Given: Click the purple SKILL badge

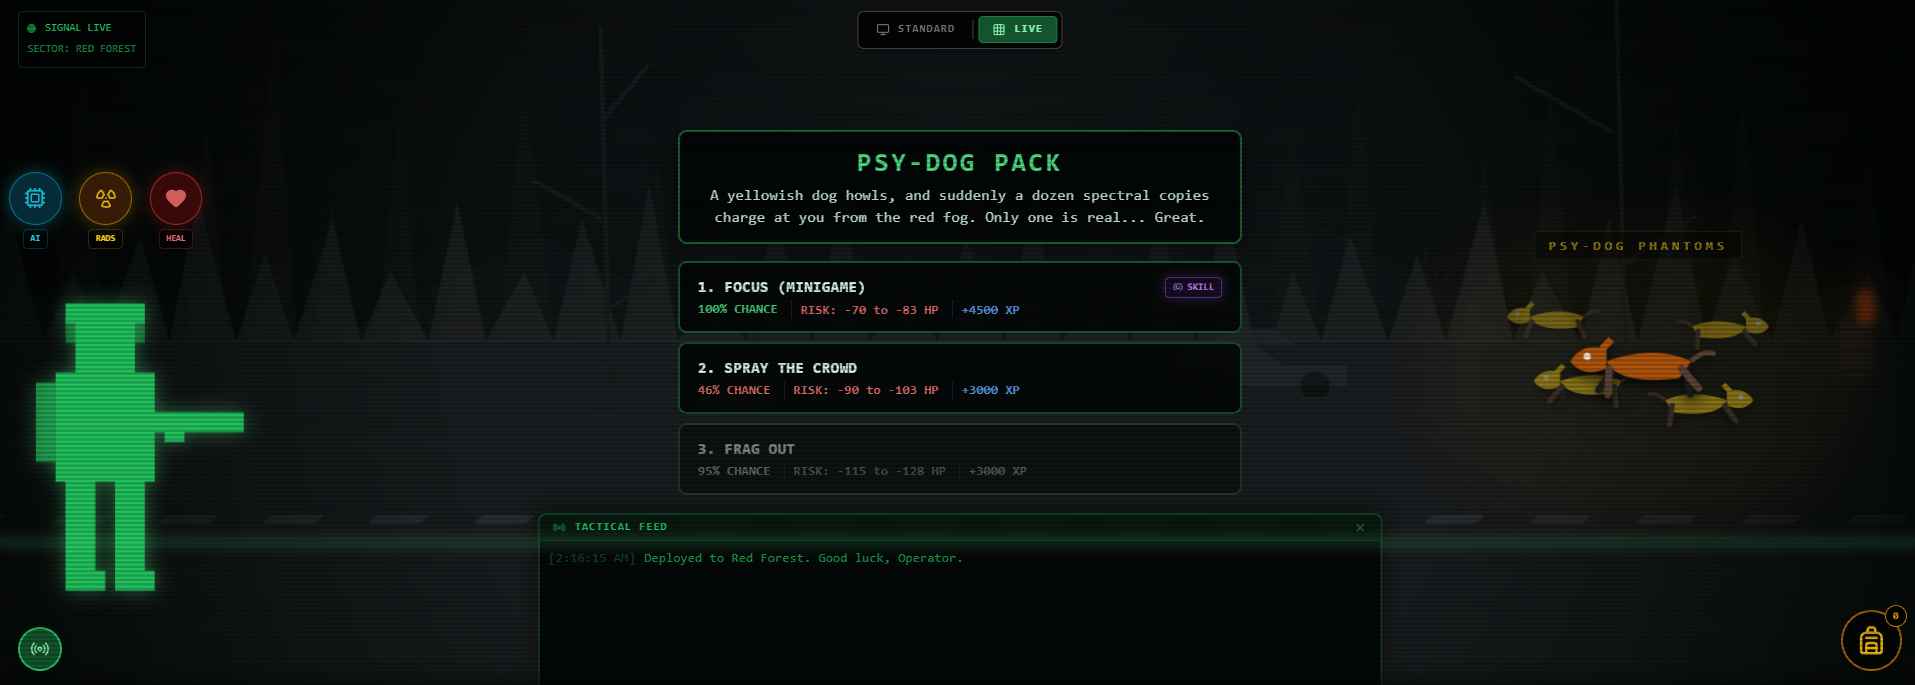Looking at the screenshot, I should point(1193,287).
